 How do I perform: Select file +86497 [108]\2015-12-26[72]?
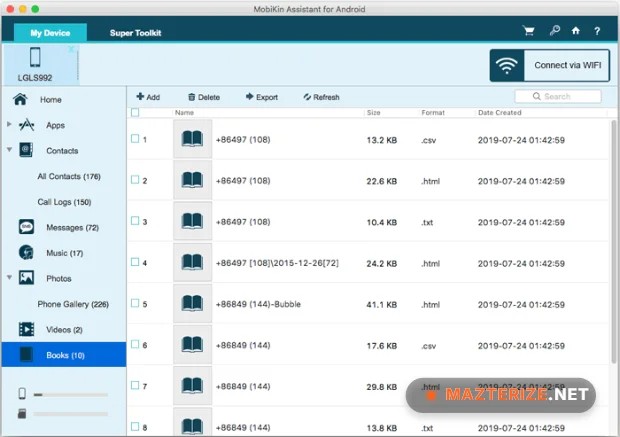coord(277,263)
